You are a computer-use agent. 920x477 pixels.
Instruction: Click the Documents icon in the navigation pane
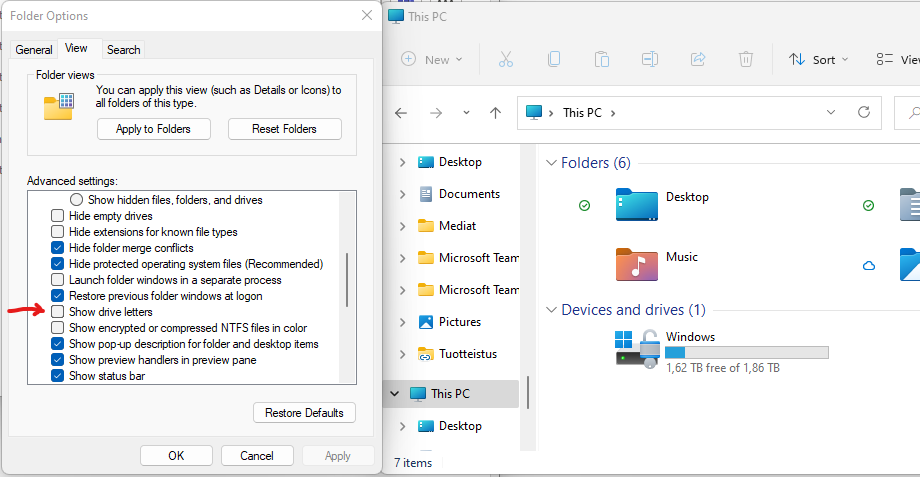426,194
